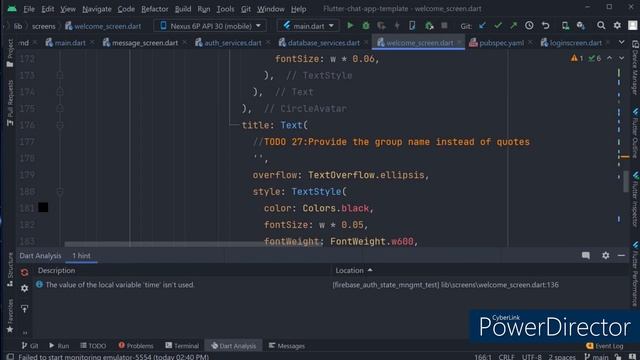Close the main.dart editor tab
Image resolution: width=640 pixels, height=360 pixels.
[x=92, y=42]
